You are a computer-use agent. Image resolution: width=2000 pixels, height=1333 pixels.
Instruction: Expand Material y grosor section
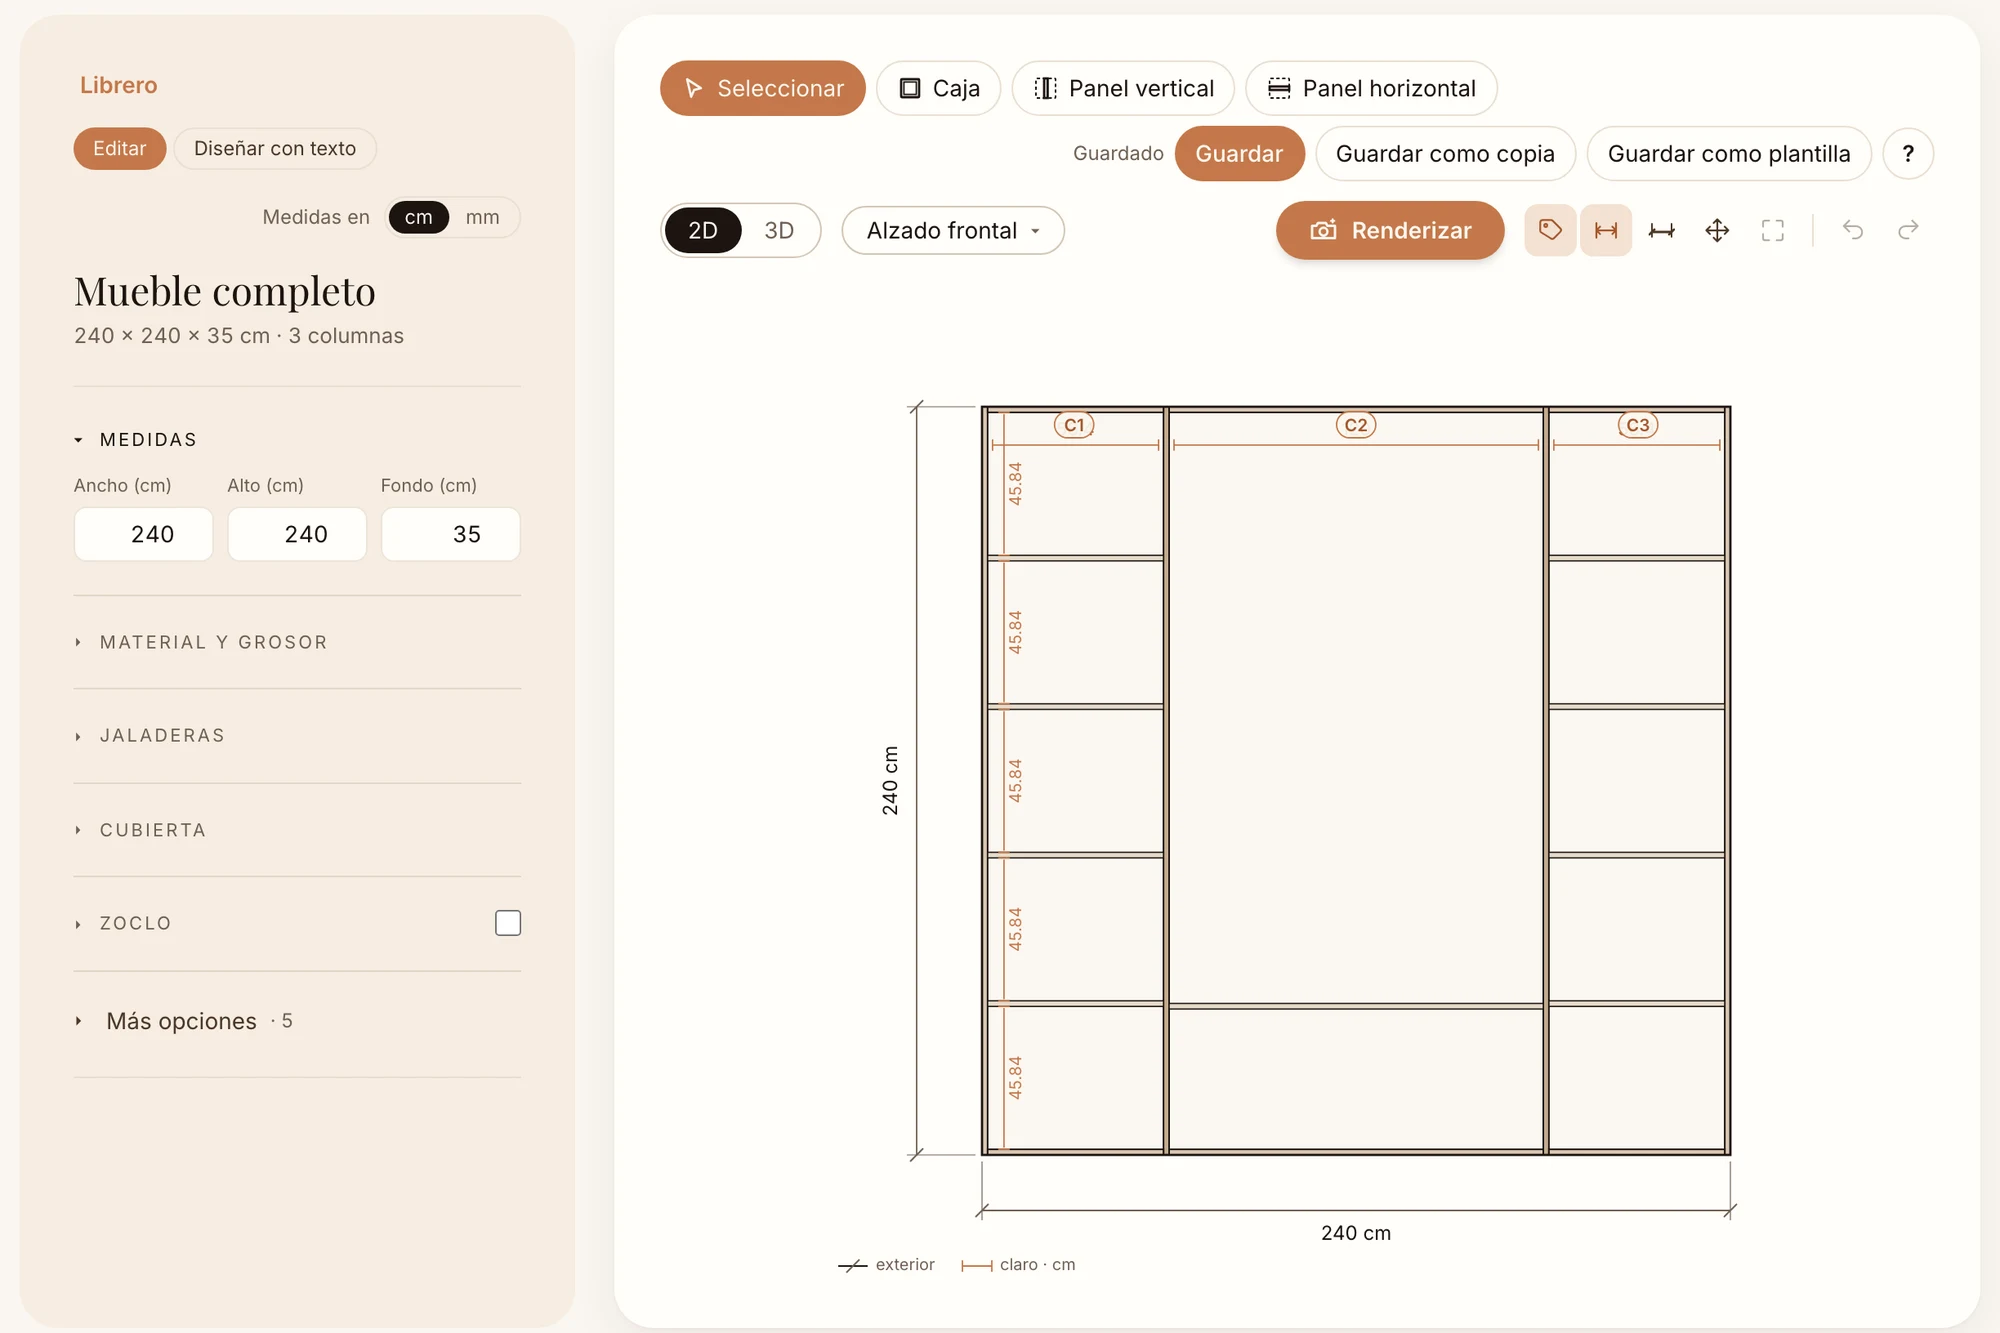(x=202, y=642)
